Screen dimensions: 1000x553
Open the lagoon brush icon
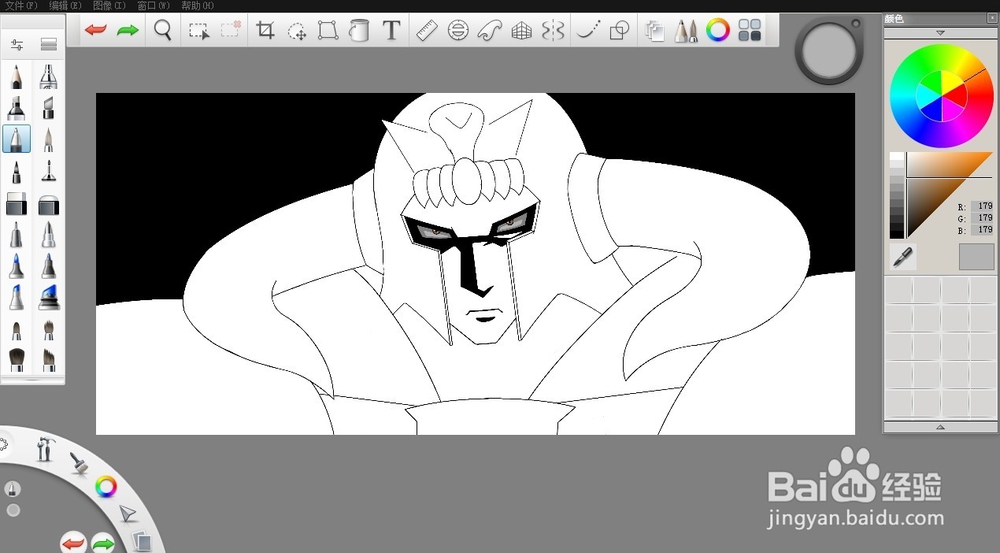[x=79, y=463]
